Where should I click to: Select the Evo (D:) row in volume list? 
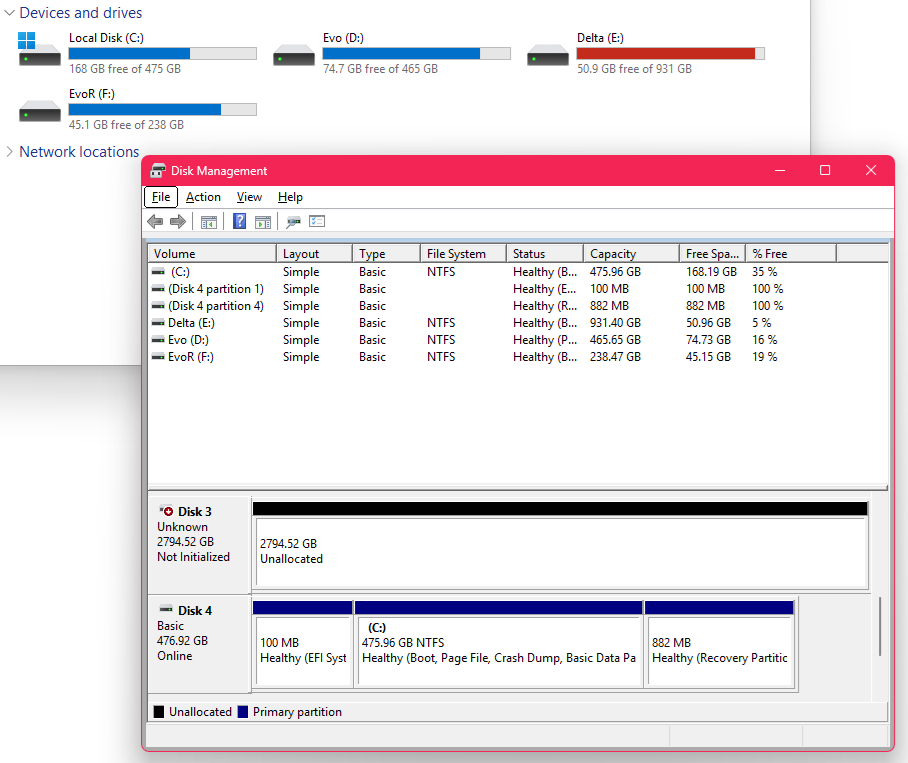coord(518,340)
